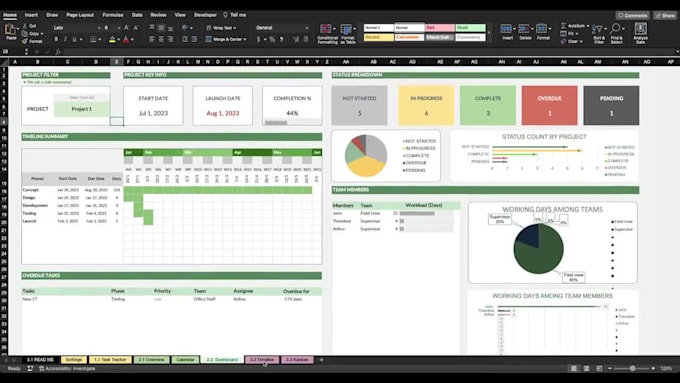Open the Formulas ribbon tab
680x383 pixels.
pyautogui.click(x=113, y=15)
